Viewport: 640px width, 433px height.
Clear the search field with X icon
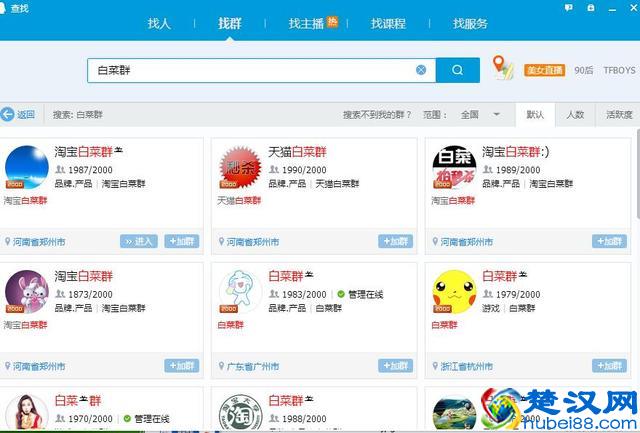tap(421, 70)
